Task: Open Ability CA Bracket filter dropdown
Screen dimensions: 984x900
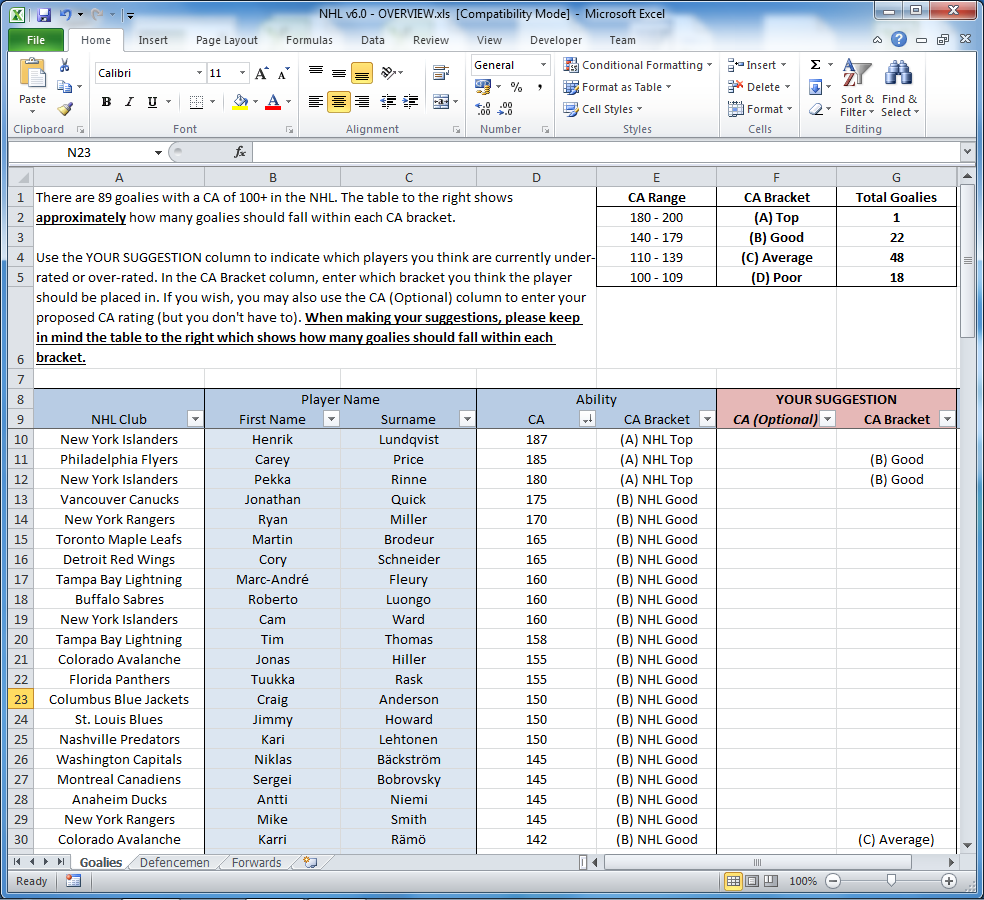Action: (x=707, y=419)
